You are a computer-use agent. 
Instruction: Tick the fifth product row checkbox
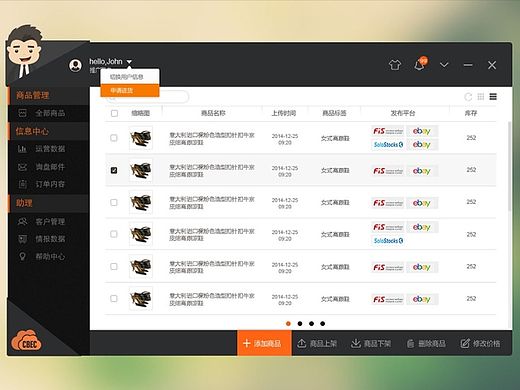click(114, 266)
